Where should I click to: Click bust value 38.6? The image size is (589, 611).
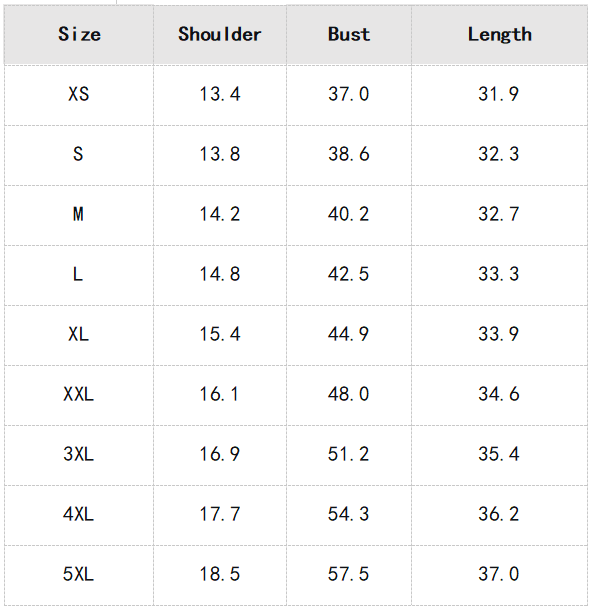pos(349,155)
